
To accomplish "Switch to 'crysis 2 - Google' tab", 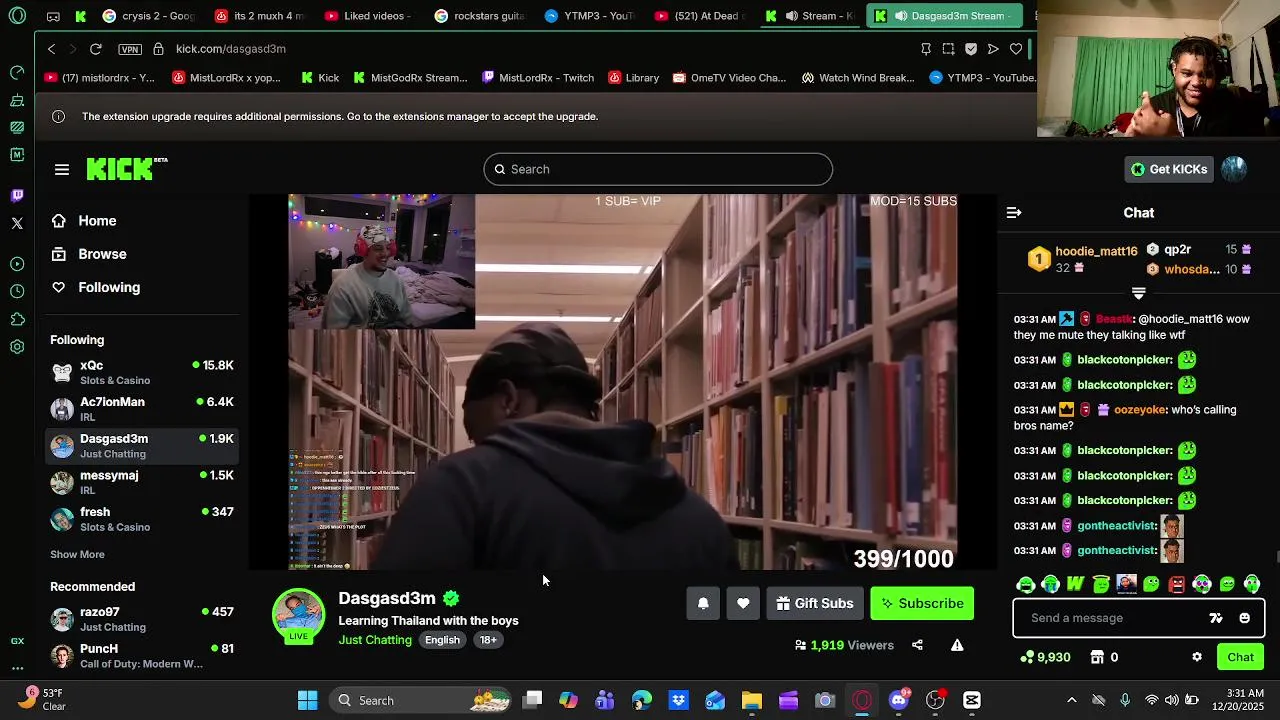I will tap(148, 16).
